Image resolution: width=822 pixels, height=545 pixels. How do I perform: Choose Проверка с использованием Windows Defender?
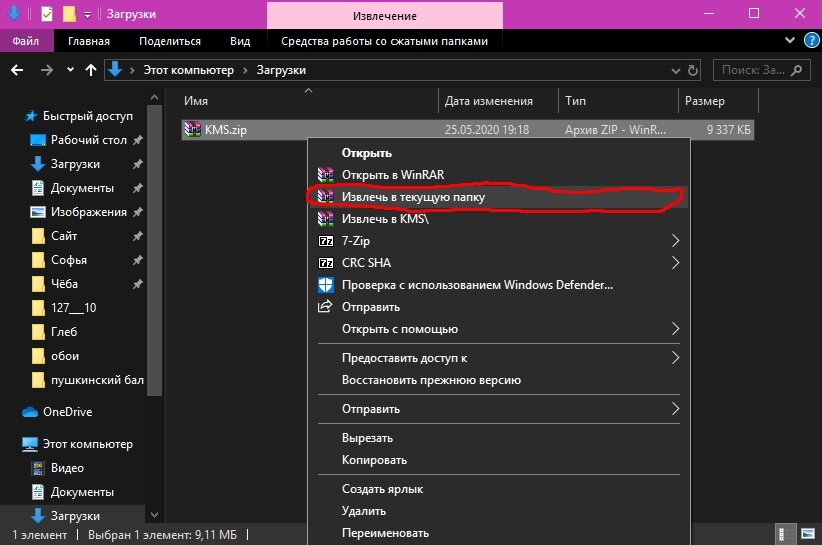click(499, 285)
